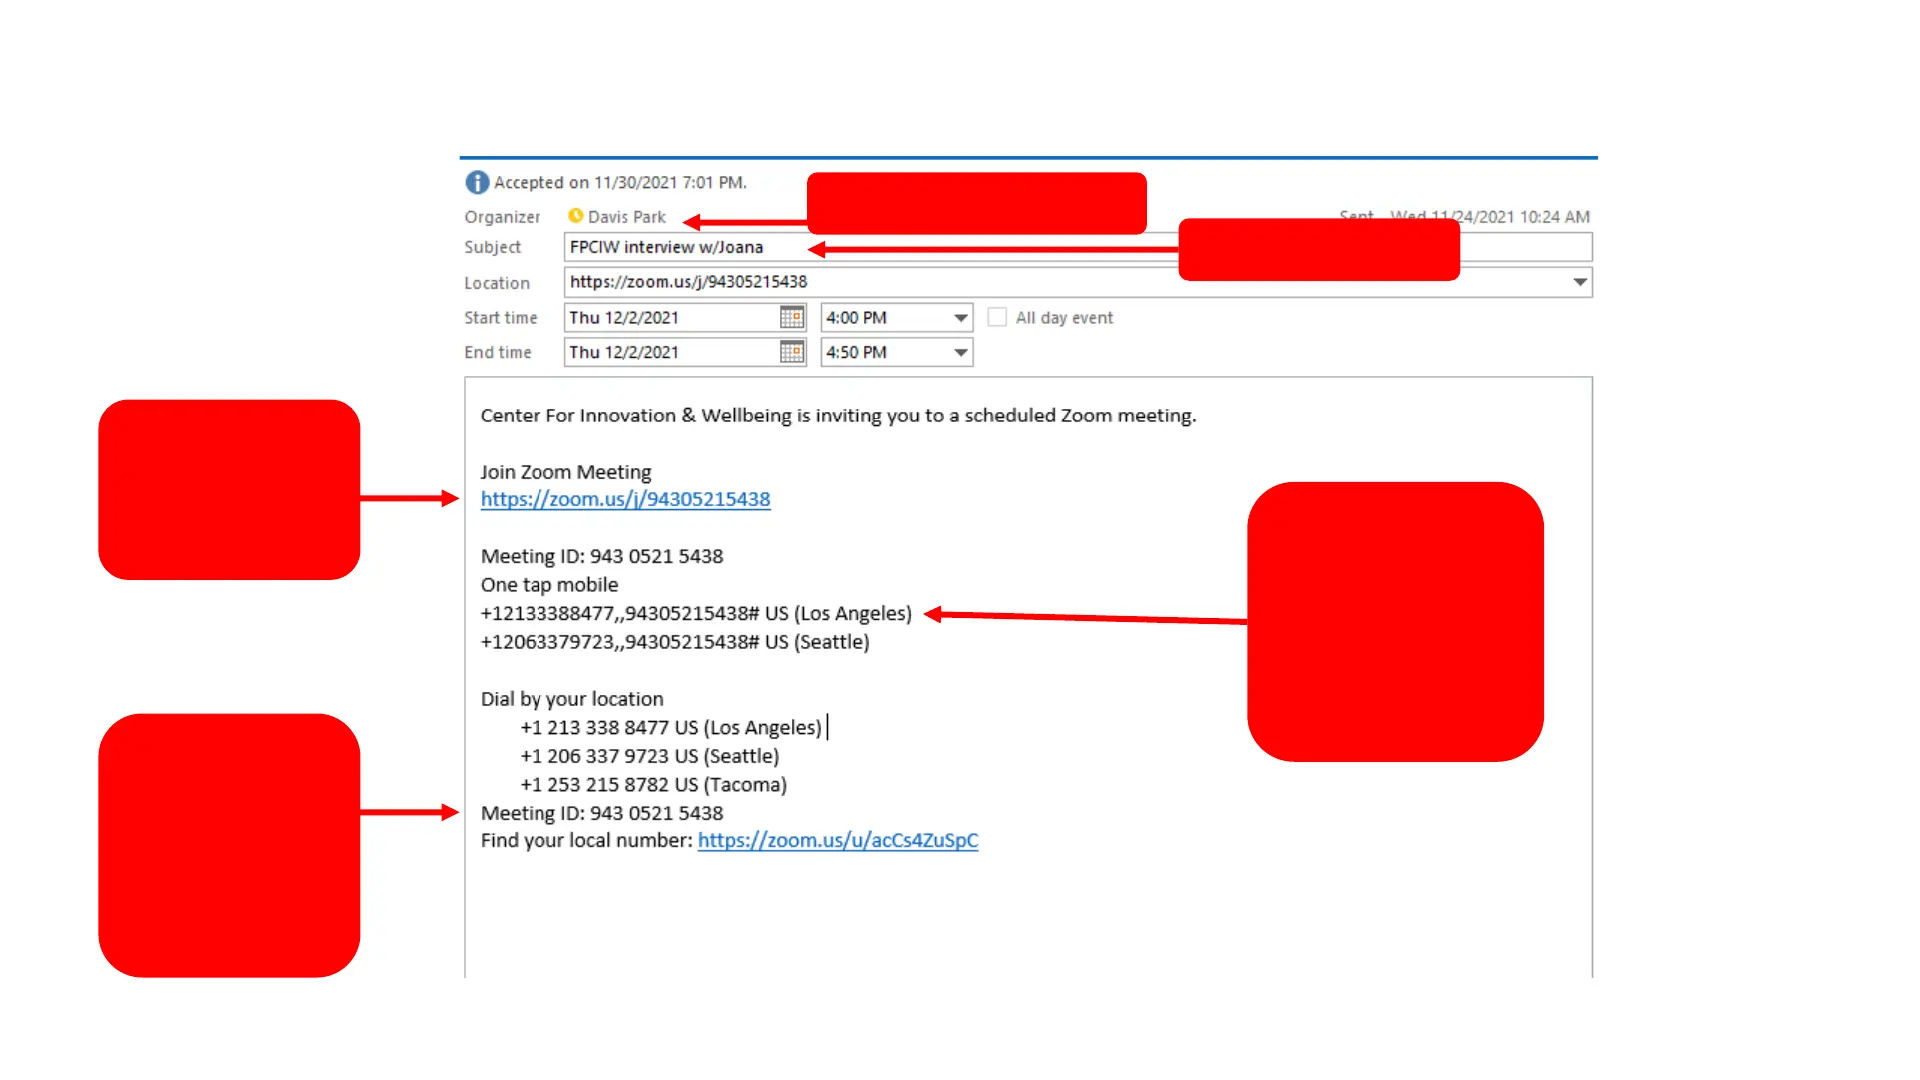Click the Tacoma dial-in number line
Viewport: 1920px width, 1080px height.
click(x=653, y=785)
